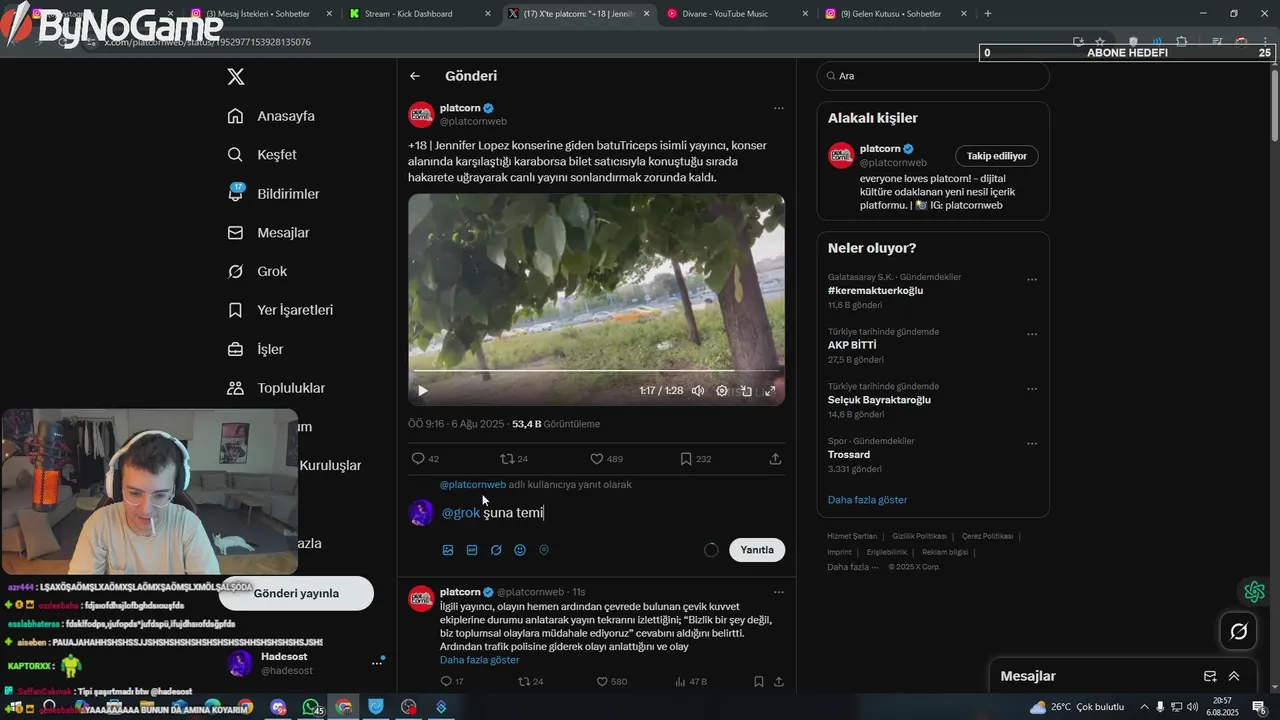This screenshot has width=1280, height=720.
Task: Click Gönderi yayınla post button
Action: [296, 593]
